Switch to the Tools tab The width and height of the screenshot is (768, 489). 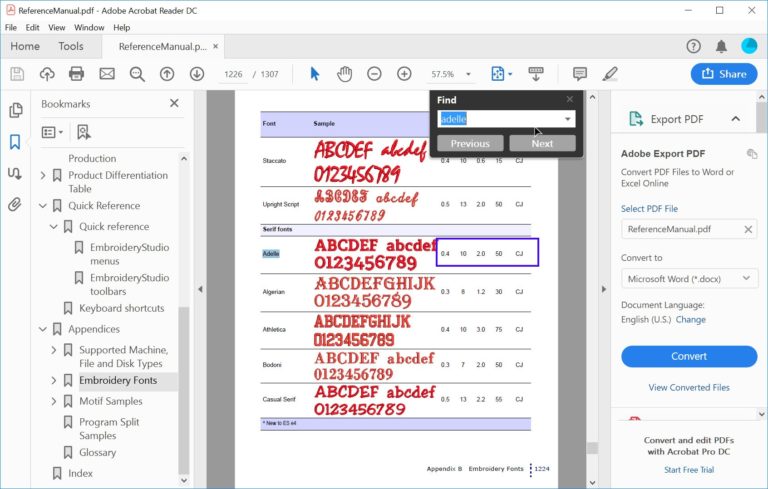tap(71, 46)
